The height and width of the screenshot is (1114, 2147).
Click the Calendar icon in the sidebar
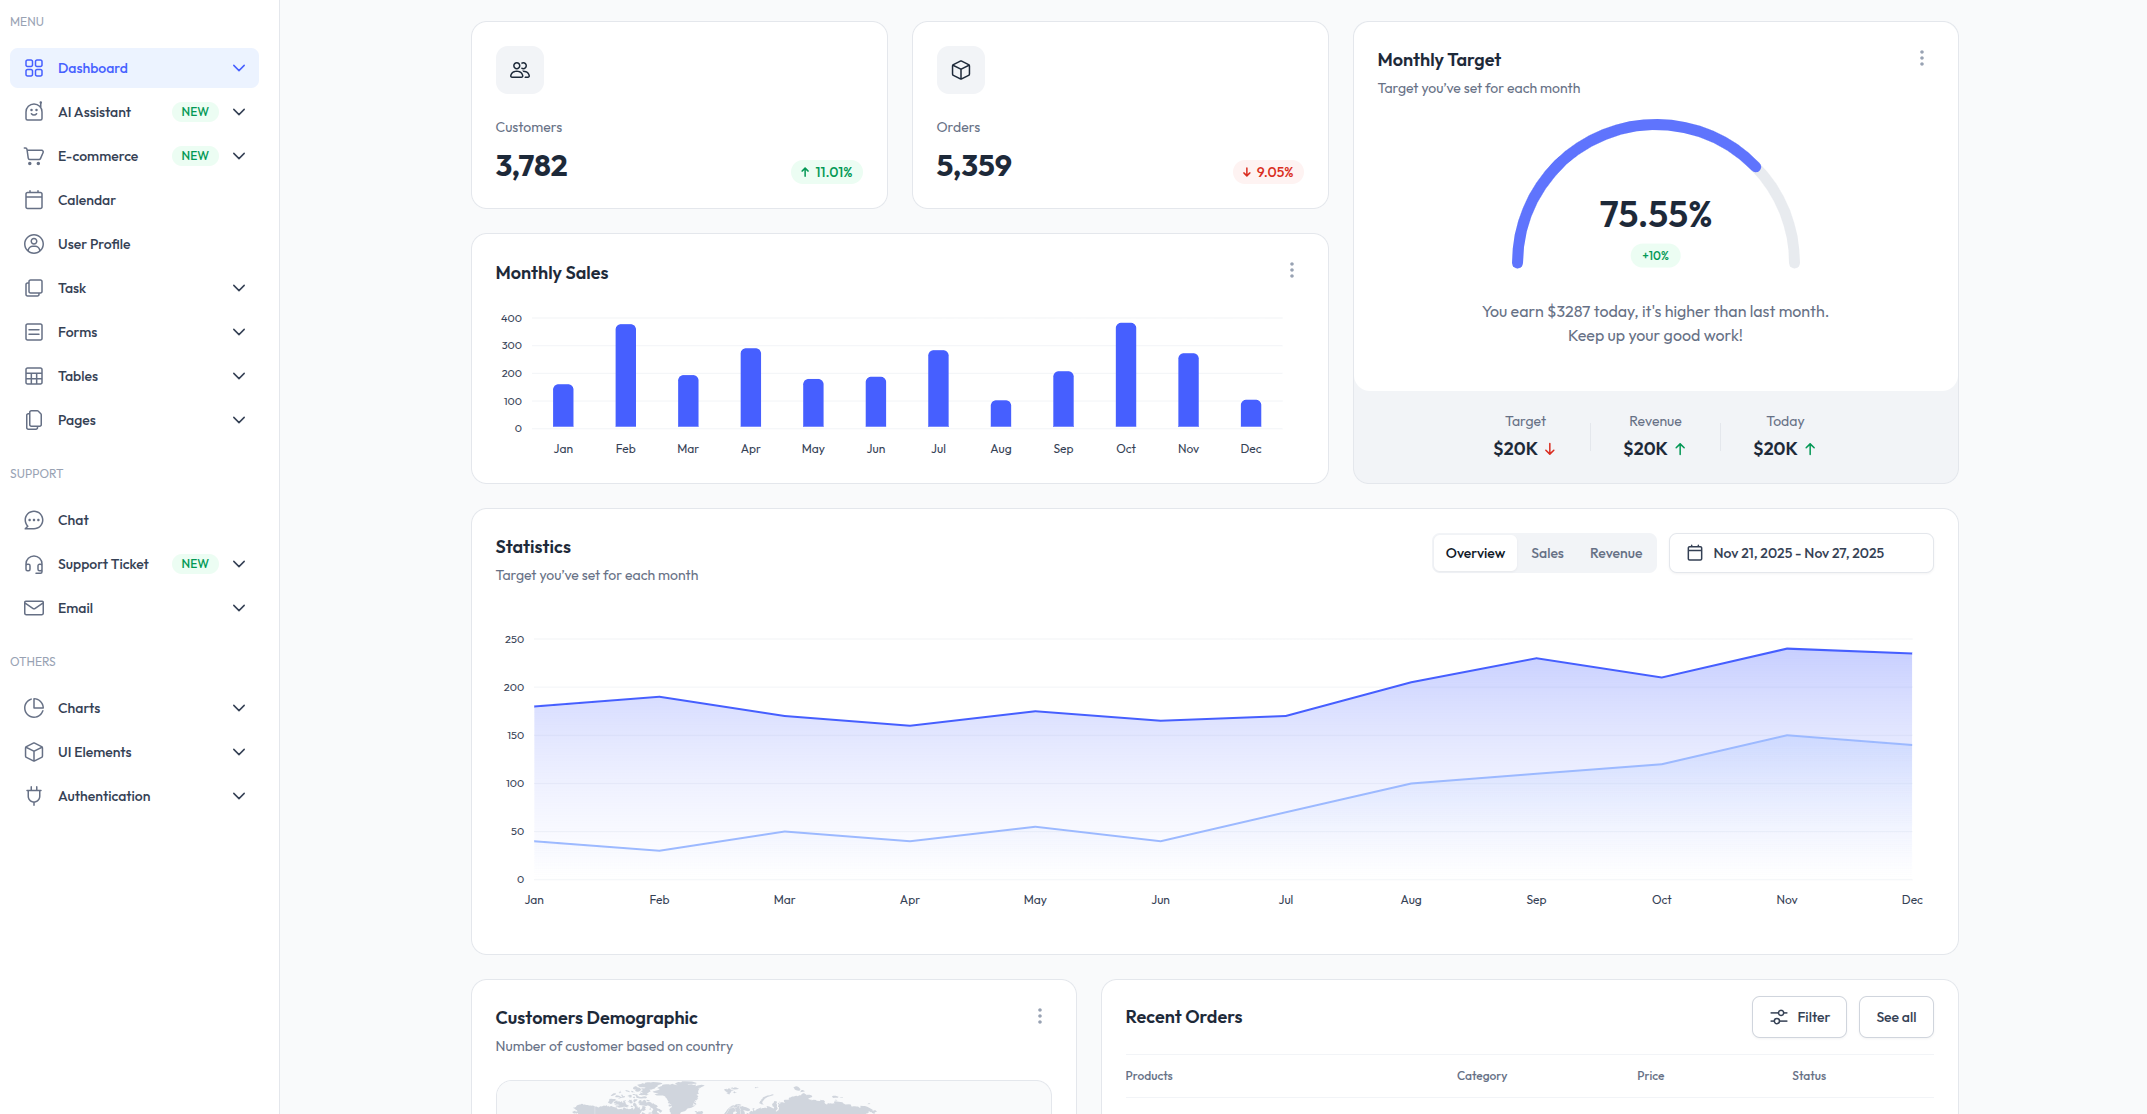(x=34, y=200)
